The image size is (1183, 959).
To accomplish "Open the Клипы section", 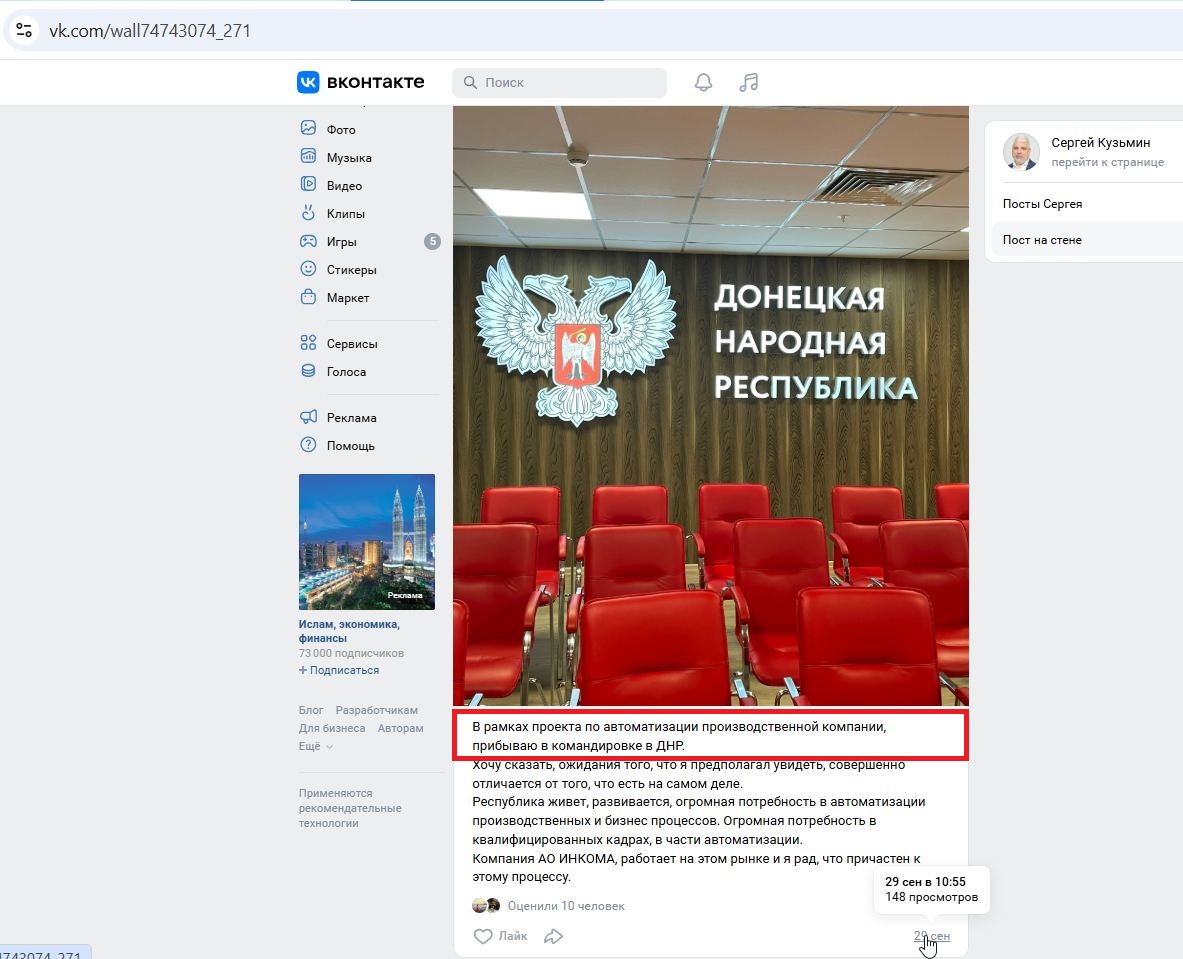I will (x=343, y=213).
